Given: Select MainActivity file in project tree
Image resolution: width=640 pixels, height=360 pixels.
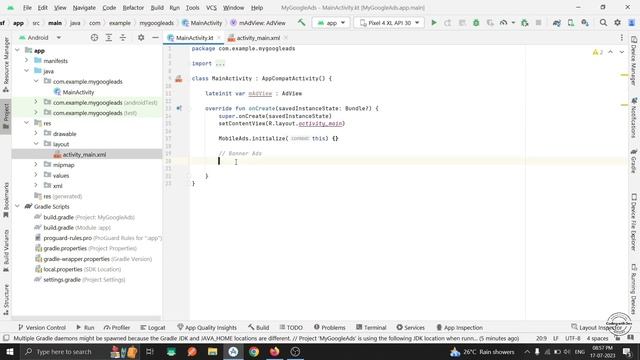Looking at the screenshot, I should click(x=78, y=92).
